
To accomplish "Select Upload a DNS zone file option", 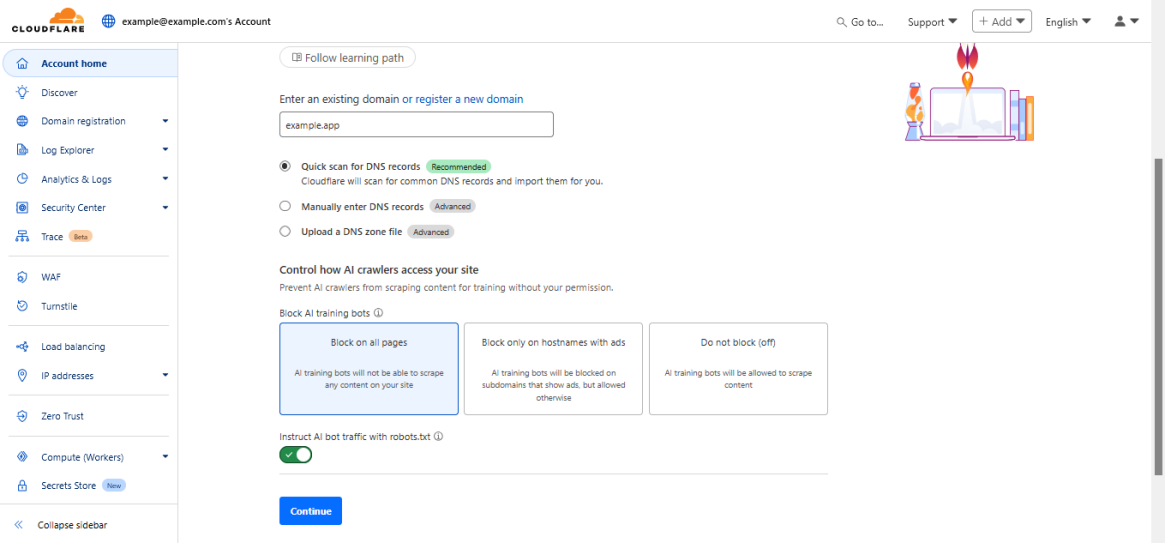I will pos(285,232).
